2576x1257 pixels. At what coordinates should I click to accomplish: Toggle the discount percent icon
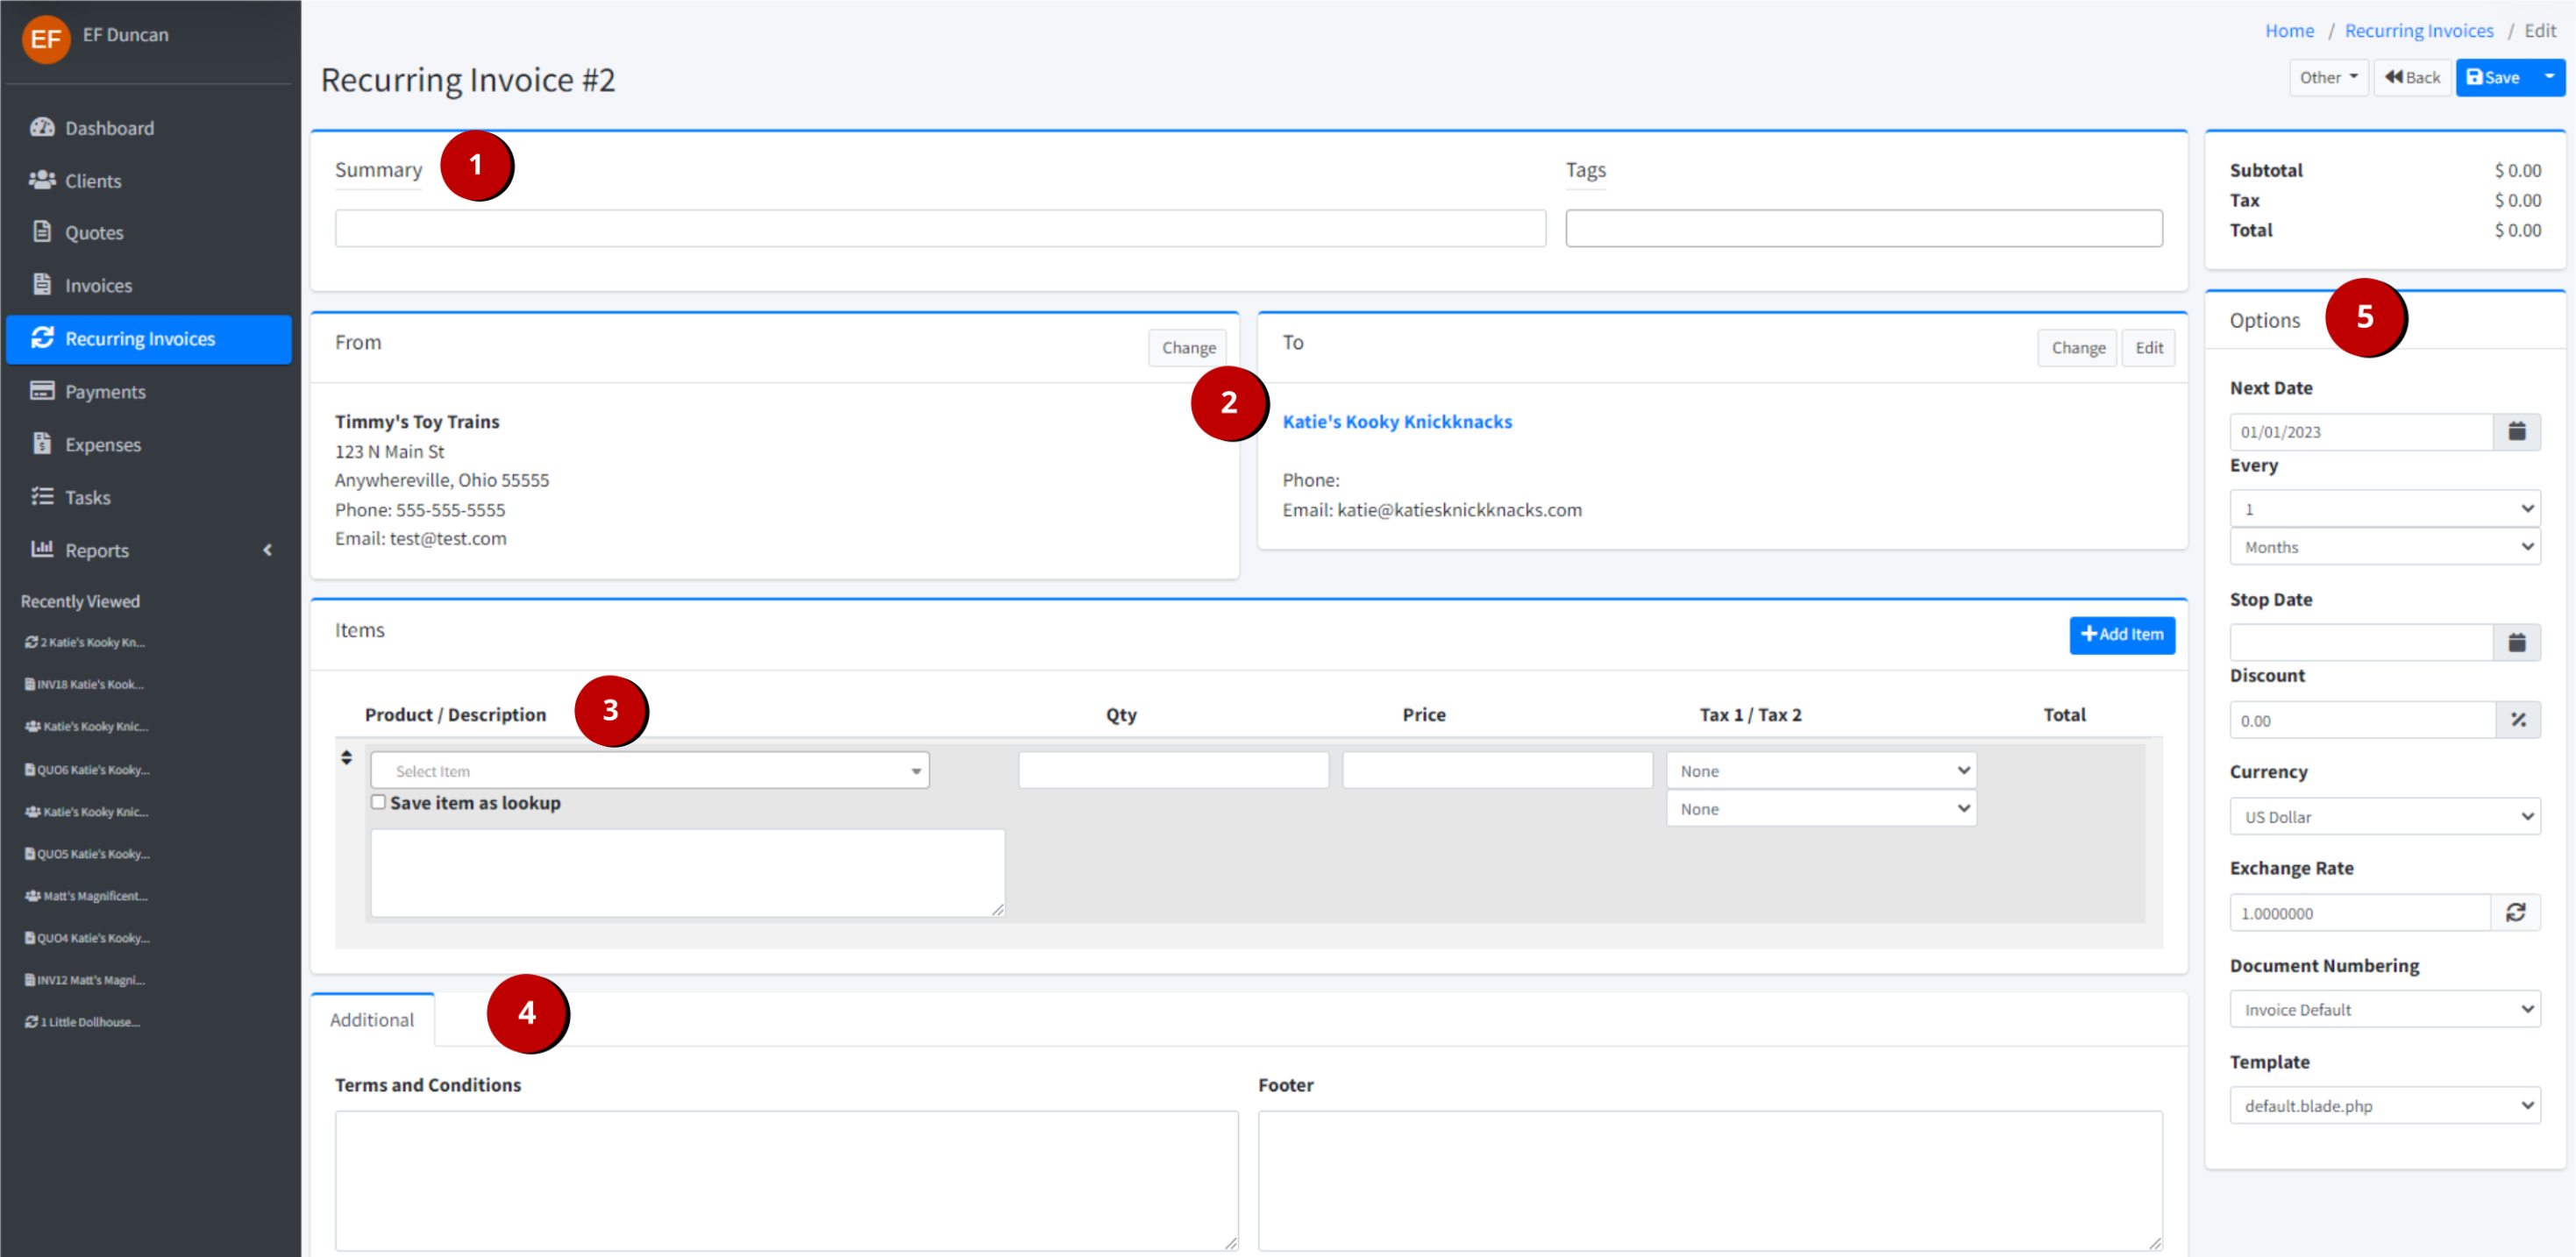(x=2518, y=720)
